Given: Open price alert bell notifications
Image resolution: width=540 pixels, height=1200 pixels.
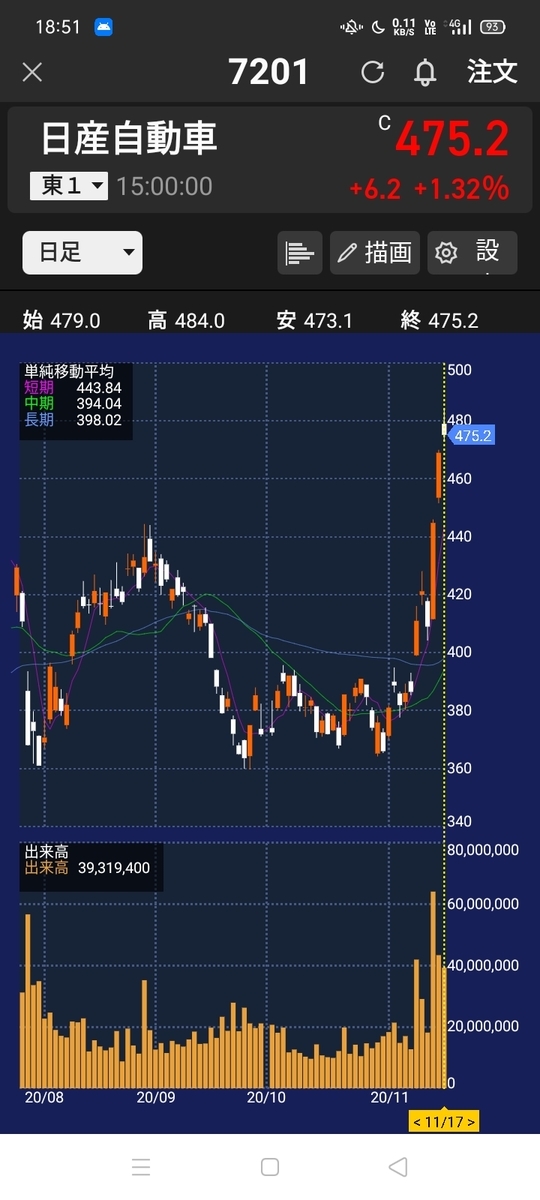Looking at the screenshot, I should coord(426,72).
